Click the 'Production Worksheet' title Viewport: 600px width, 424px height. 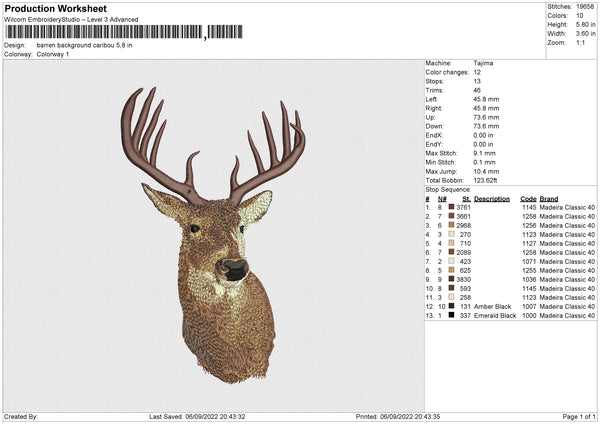click(x=55, y=8)
